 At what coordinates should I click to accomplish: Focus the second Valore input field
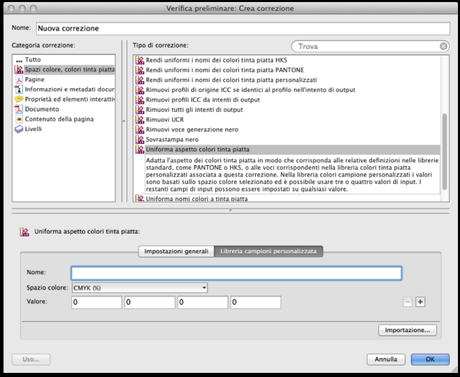150,302
